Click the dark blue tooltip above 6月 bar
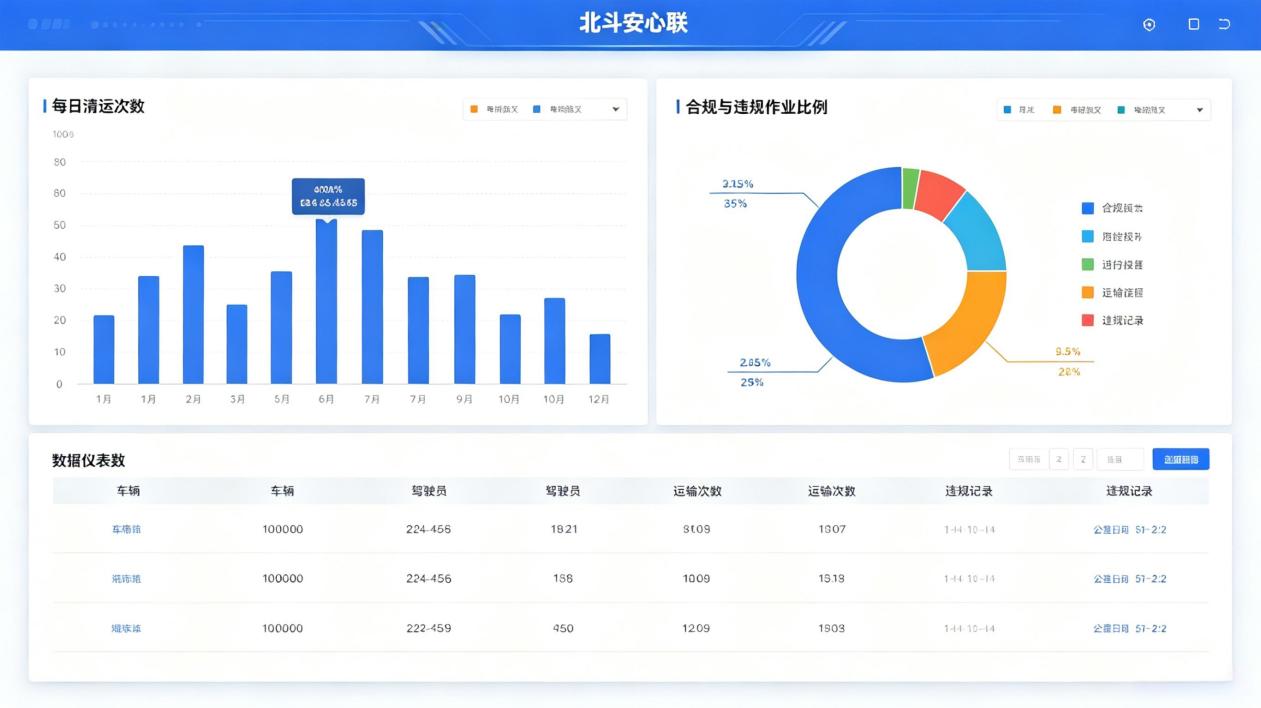The image size is (1261, 708). click(x=328, y=196)
